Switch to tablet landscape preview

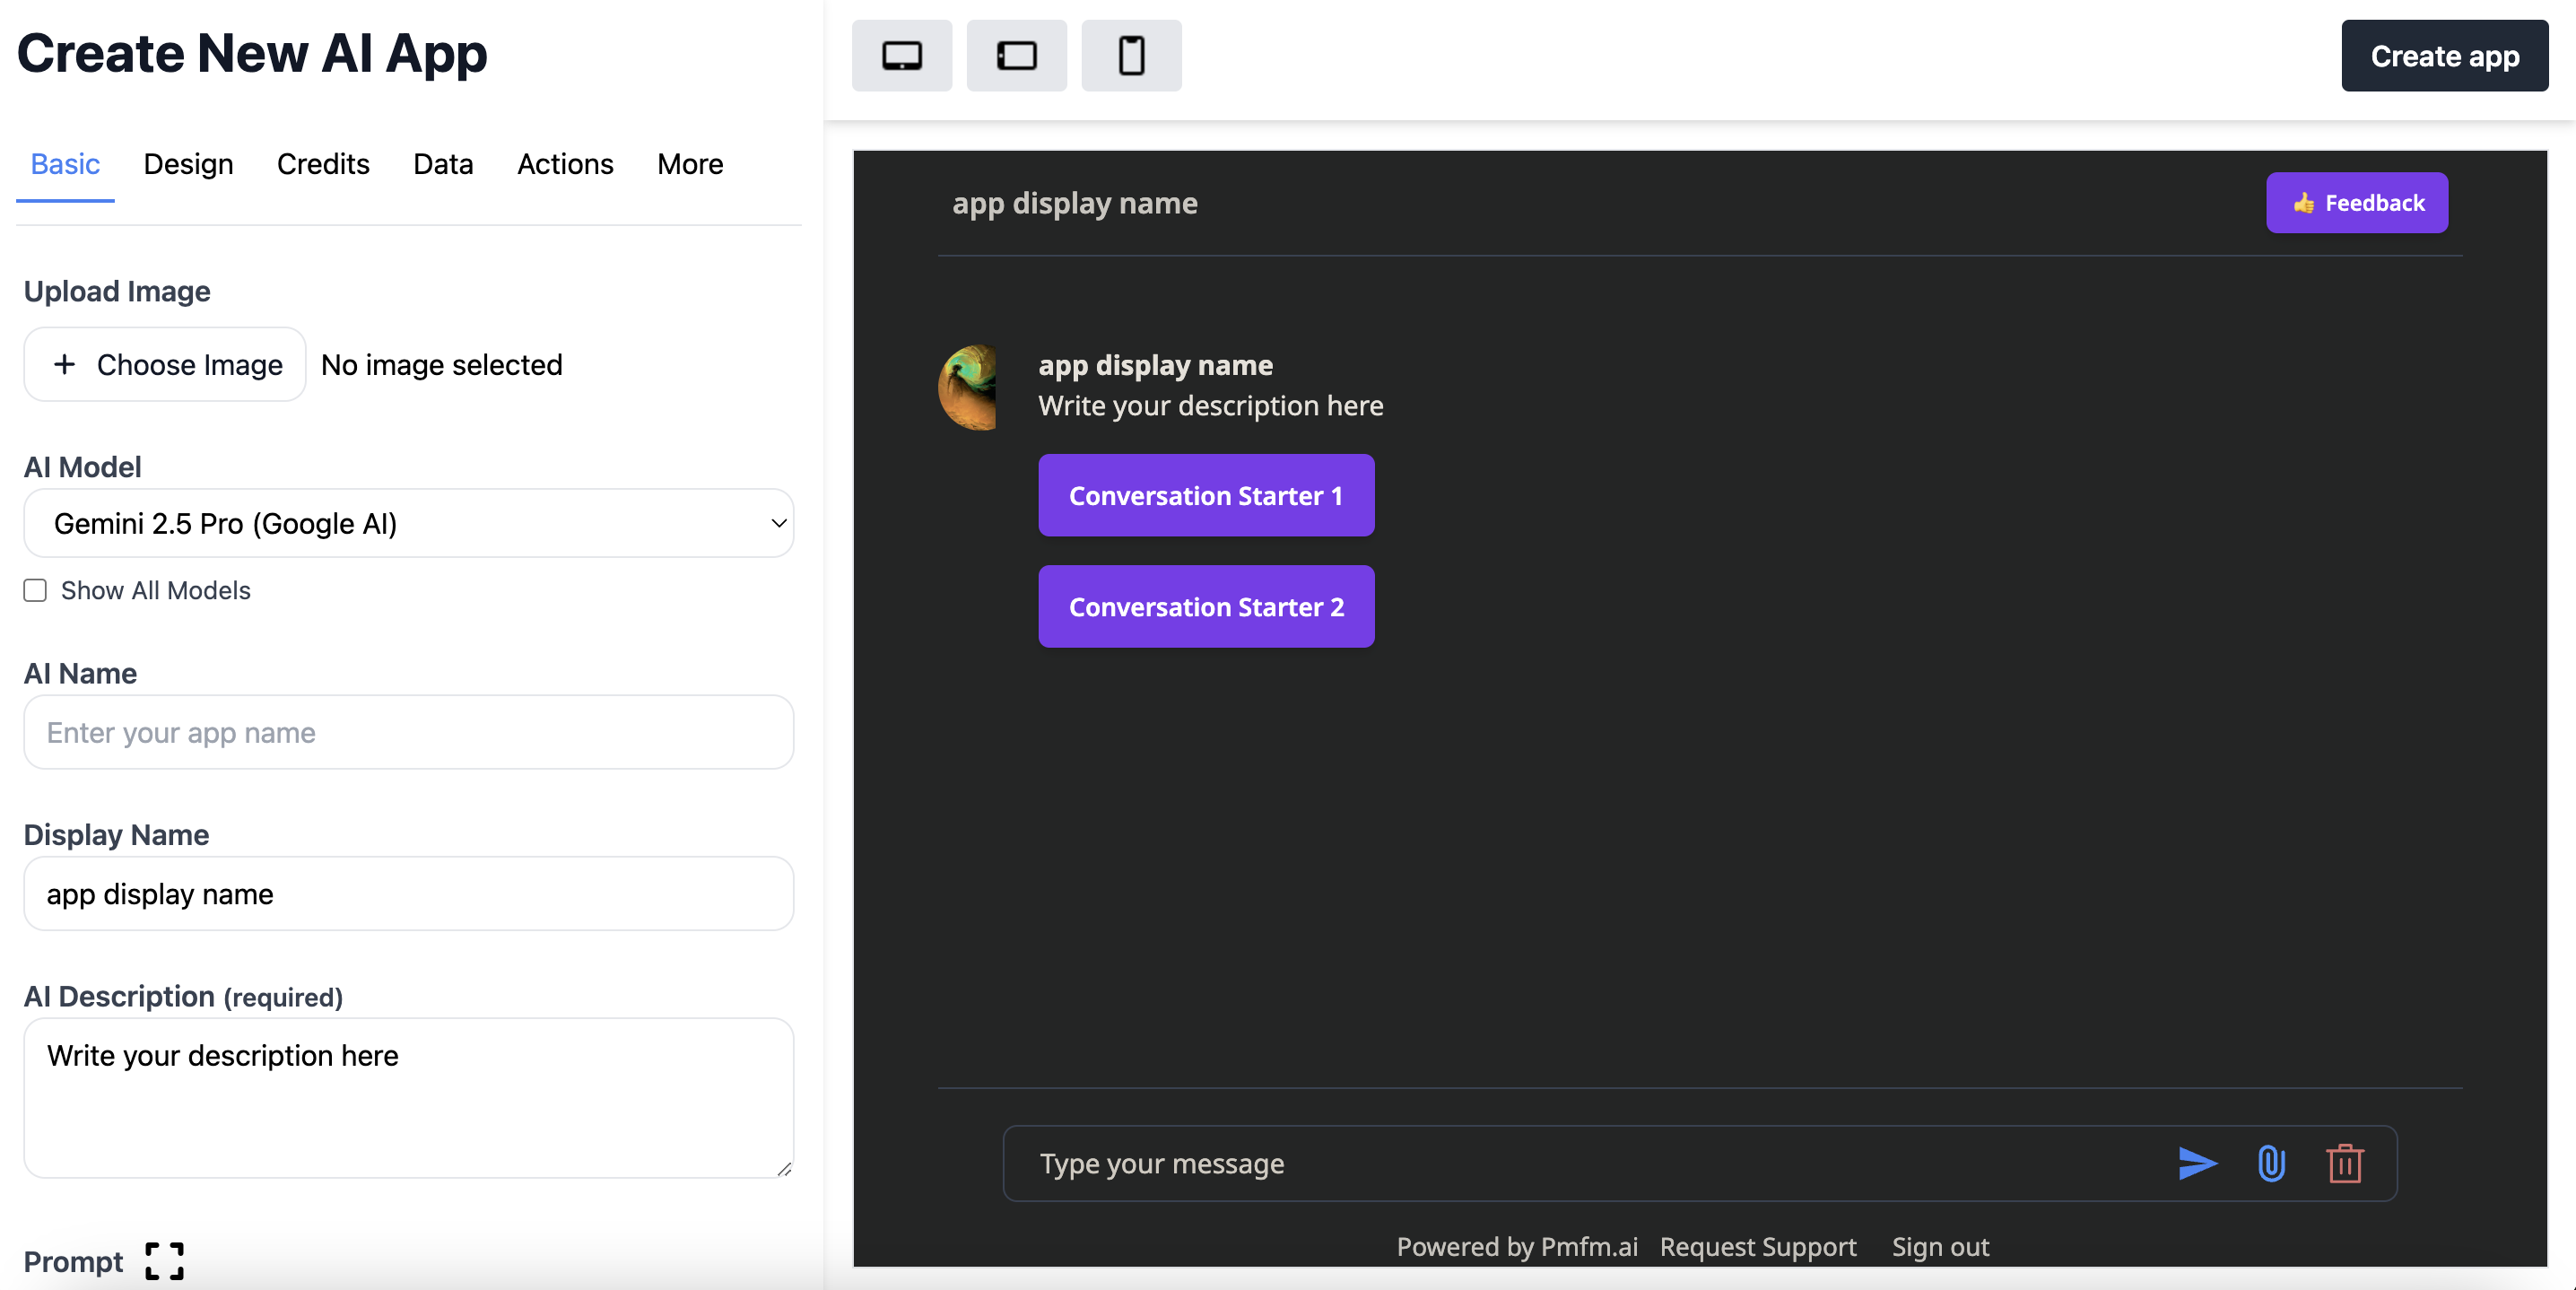click(1016, 55)
